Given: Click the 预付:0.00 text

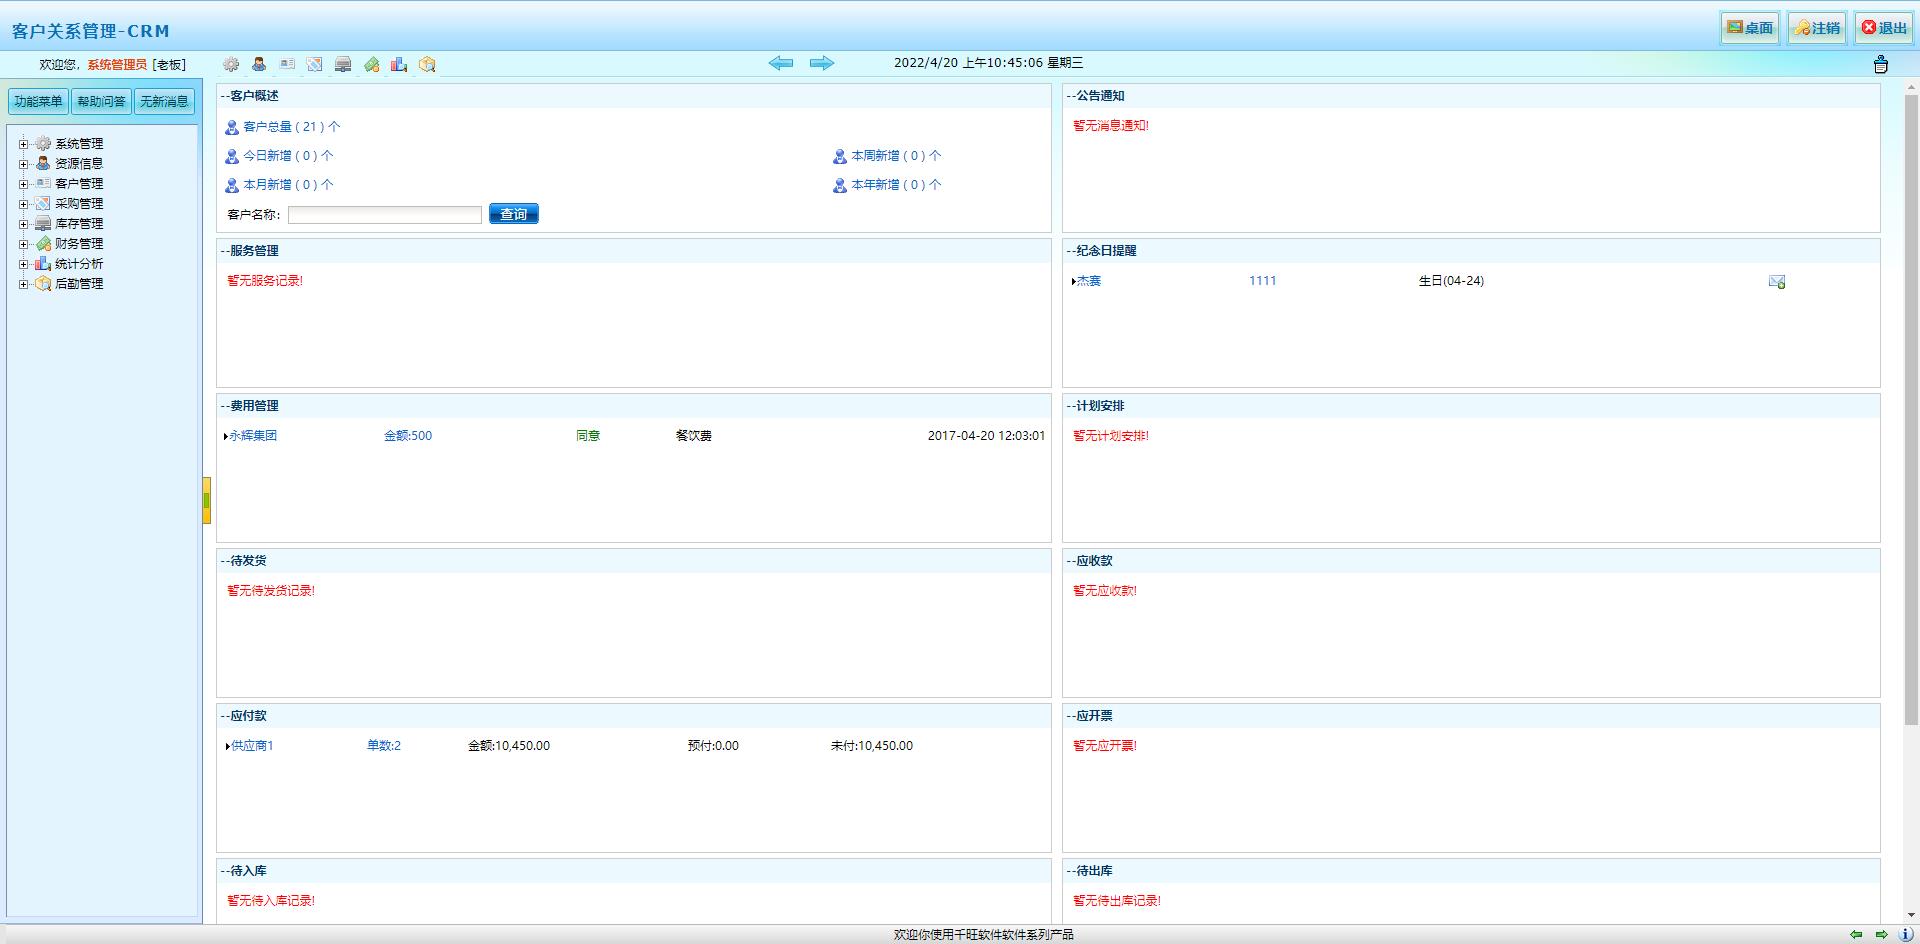Looking at the screenshot, I should tap(713, 746).
